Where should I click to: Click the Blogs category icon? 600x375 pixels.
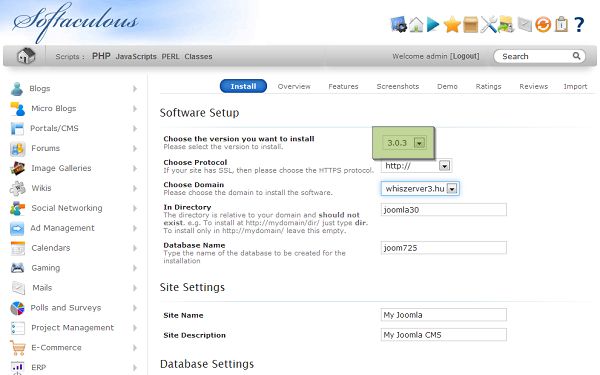click(x=17, y=89)
